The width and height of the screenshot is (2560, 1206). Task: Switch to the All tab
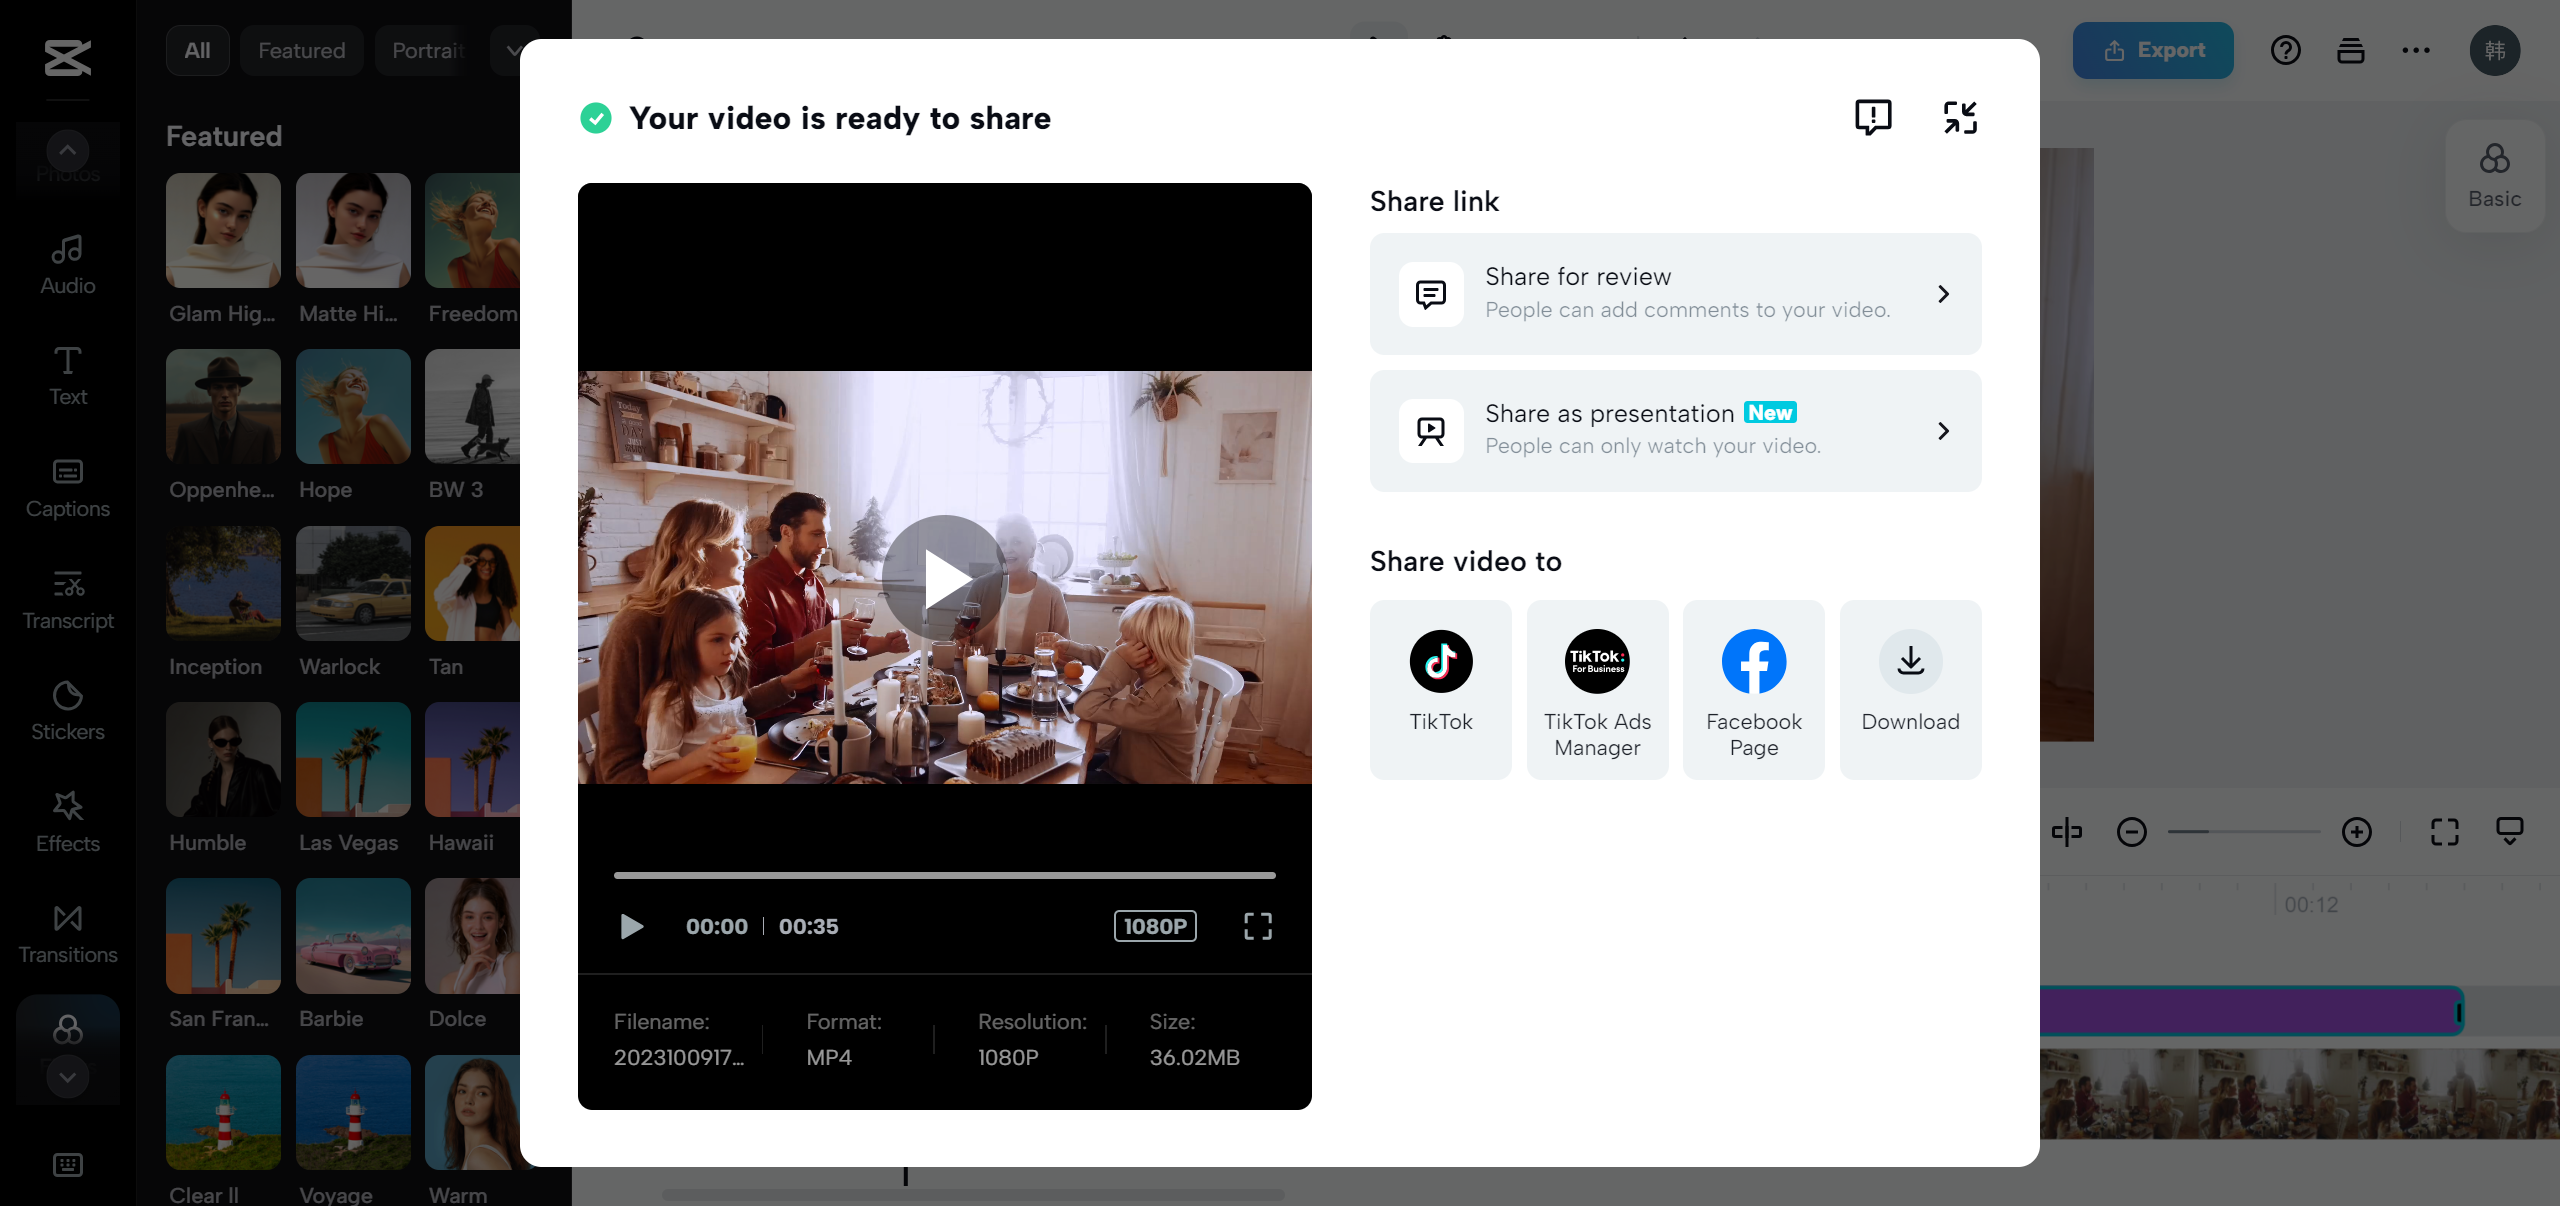coord(196,50)
